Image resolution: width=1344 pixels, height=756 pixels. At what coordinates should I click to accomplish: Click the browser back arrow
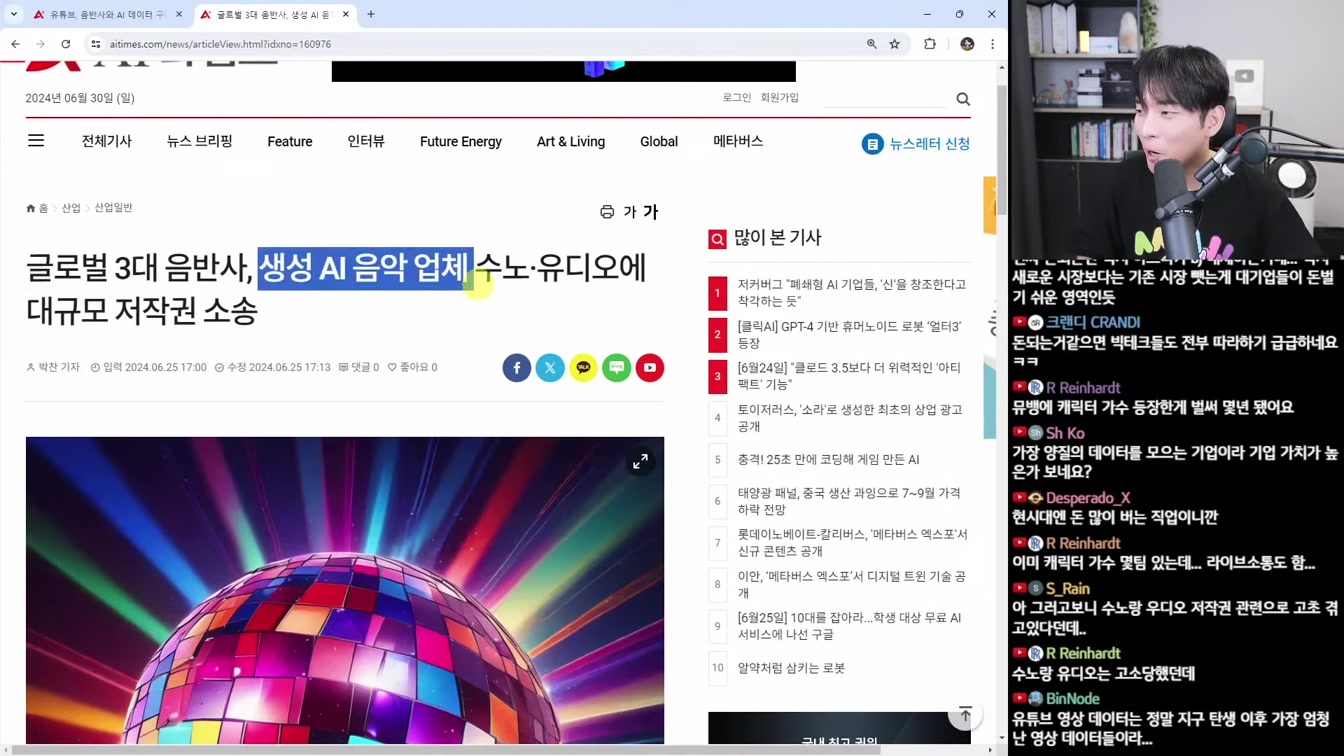[x=15, y=44]
